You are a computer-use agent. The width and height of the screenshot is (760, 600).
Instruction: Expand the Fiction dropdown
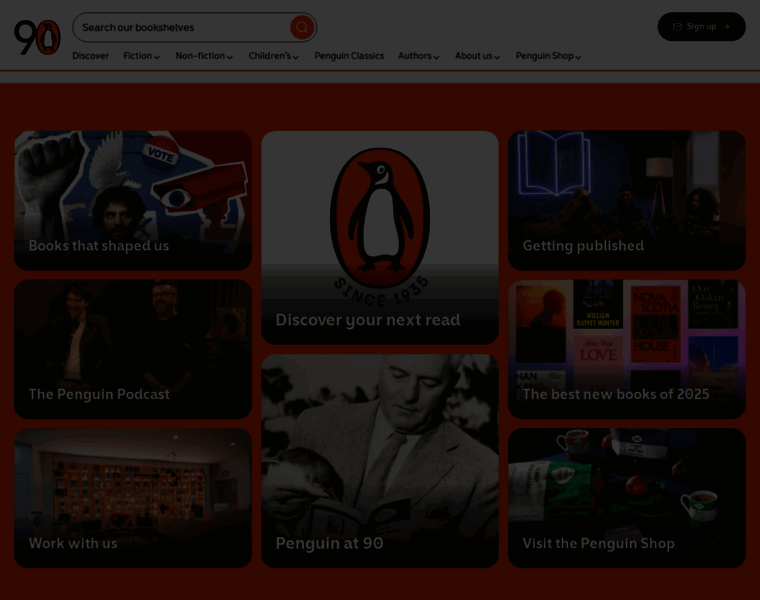[142, 56]
